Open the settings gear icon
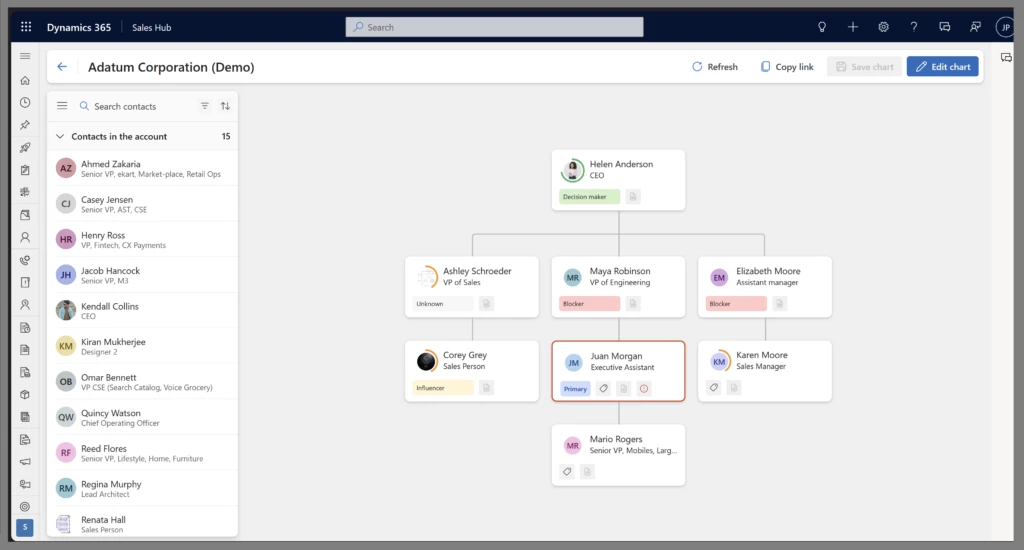The image size is (1024, 550). pyautogui.click(x=884, y=27)
